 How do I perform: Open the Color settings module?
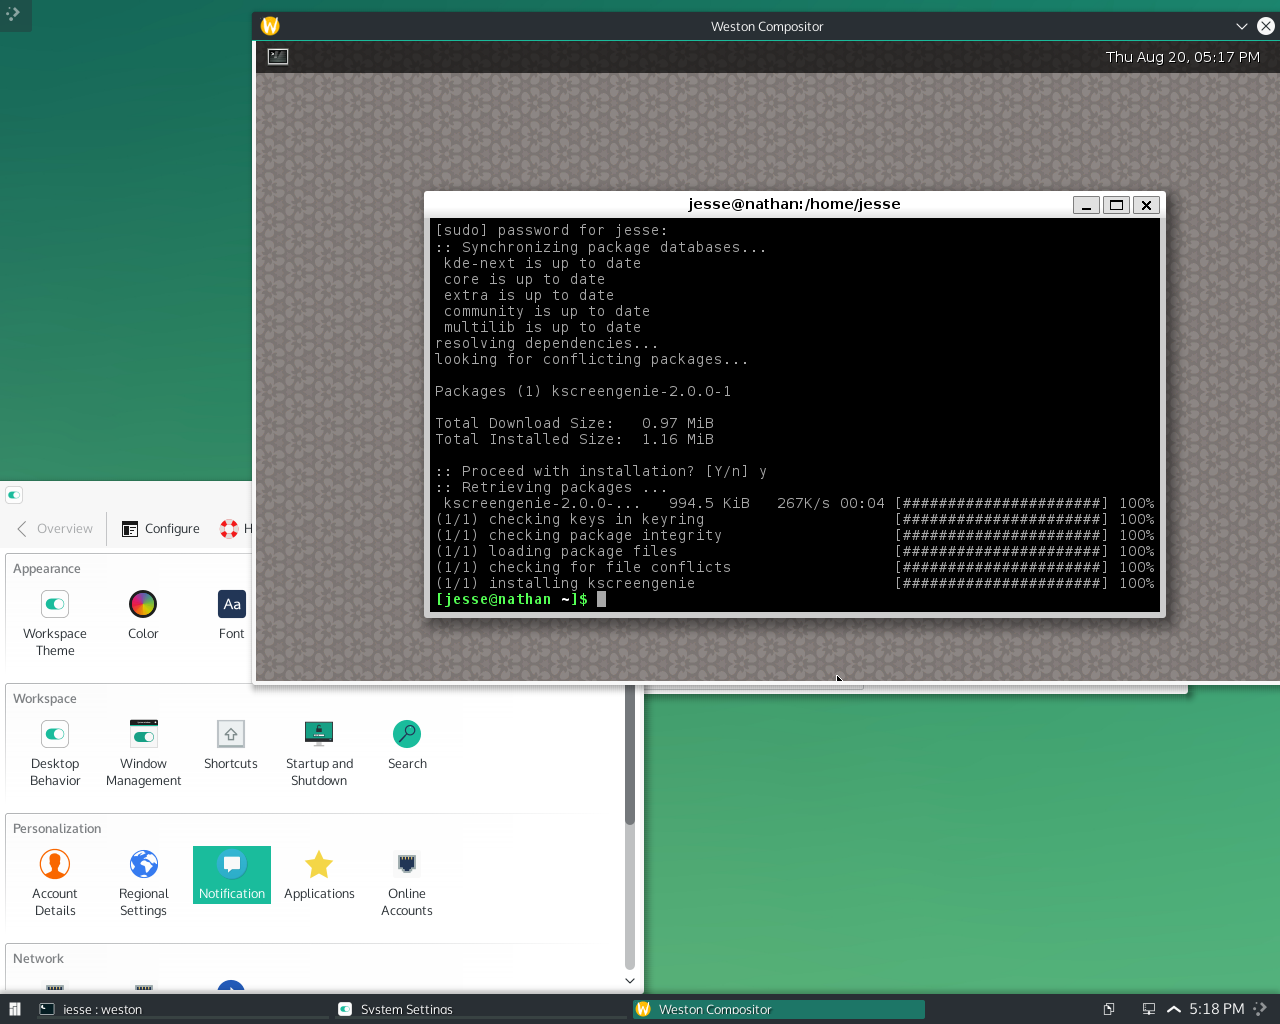click(143, 615)
